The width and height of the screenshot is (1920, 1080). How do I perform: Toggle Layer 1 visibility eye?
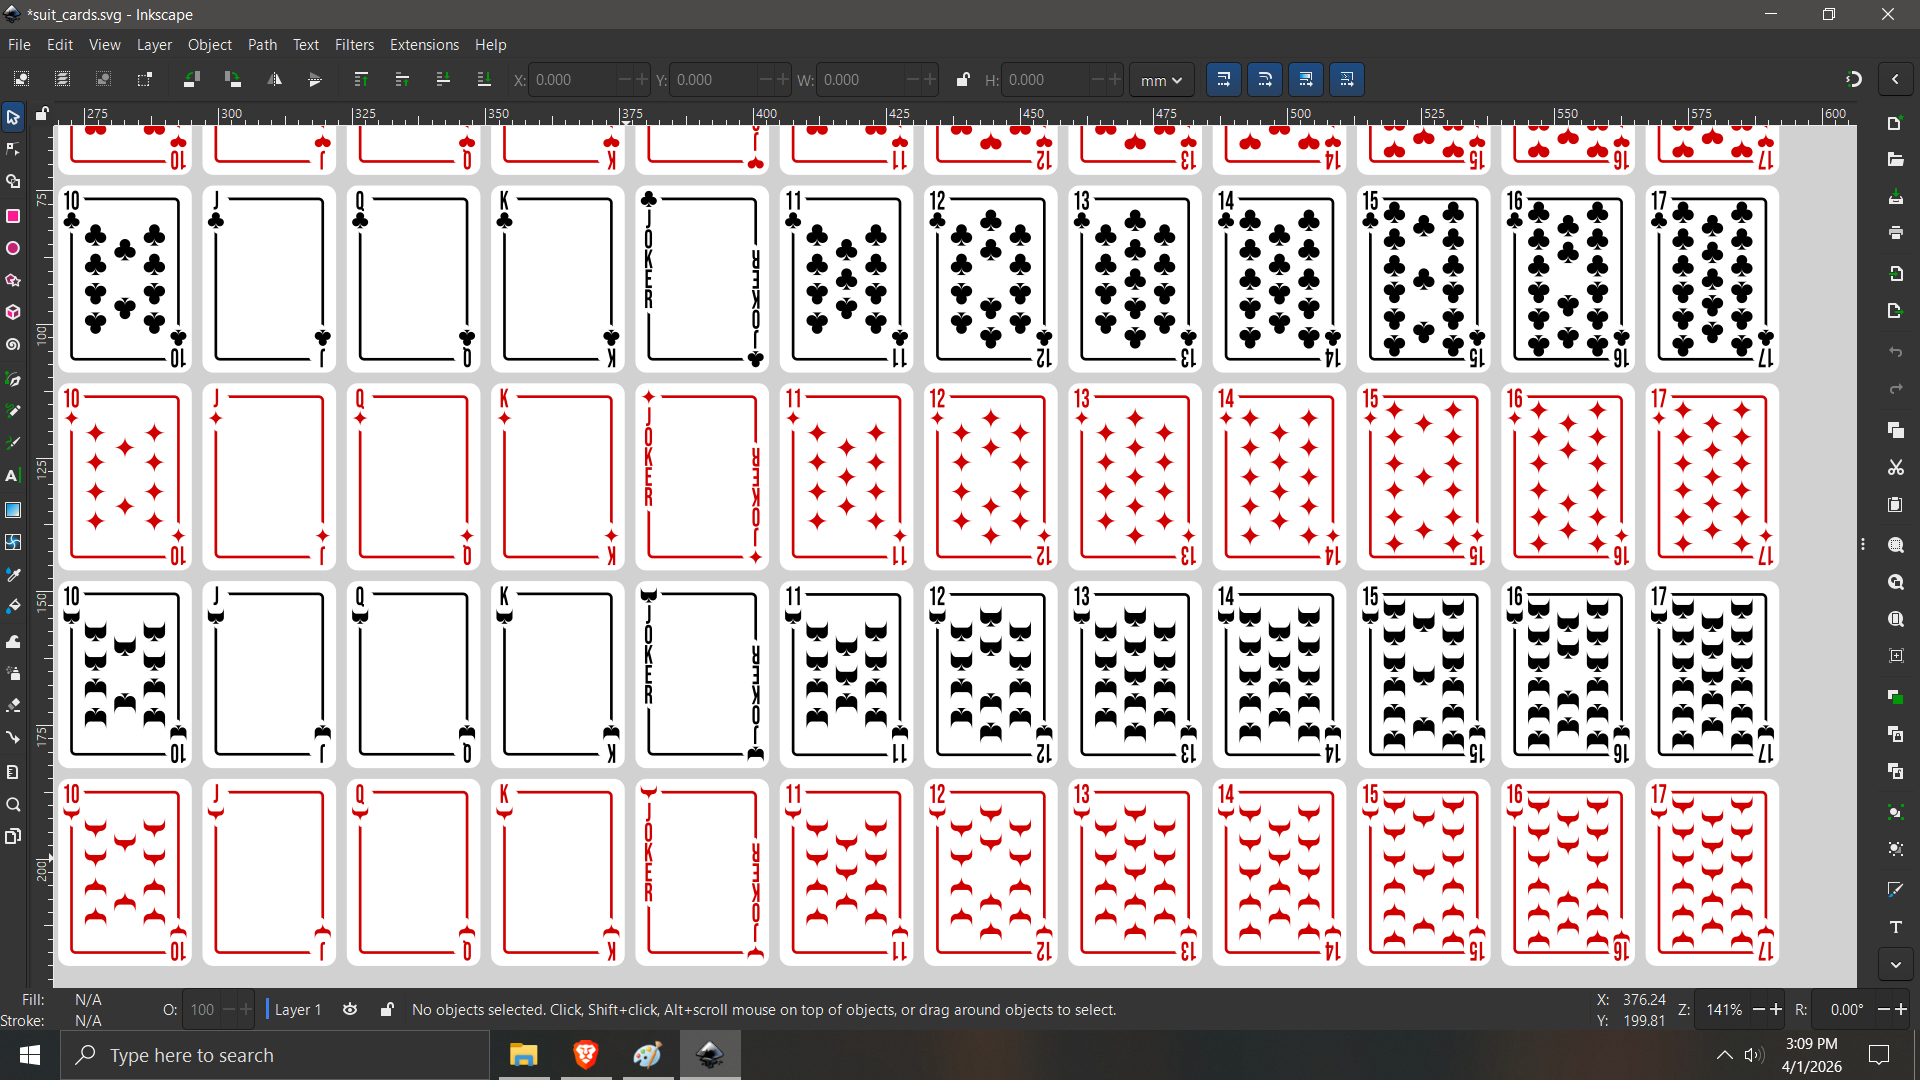[350, 1010]
